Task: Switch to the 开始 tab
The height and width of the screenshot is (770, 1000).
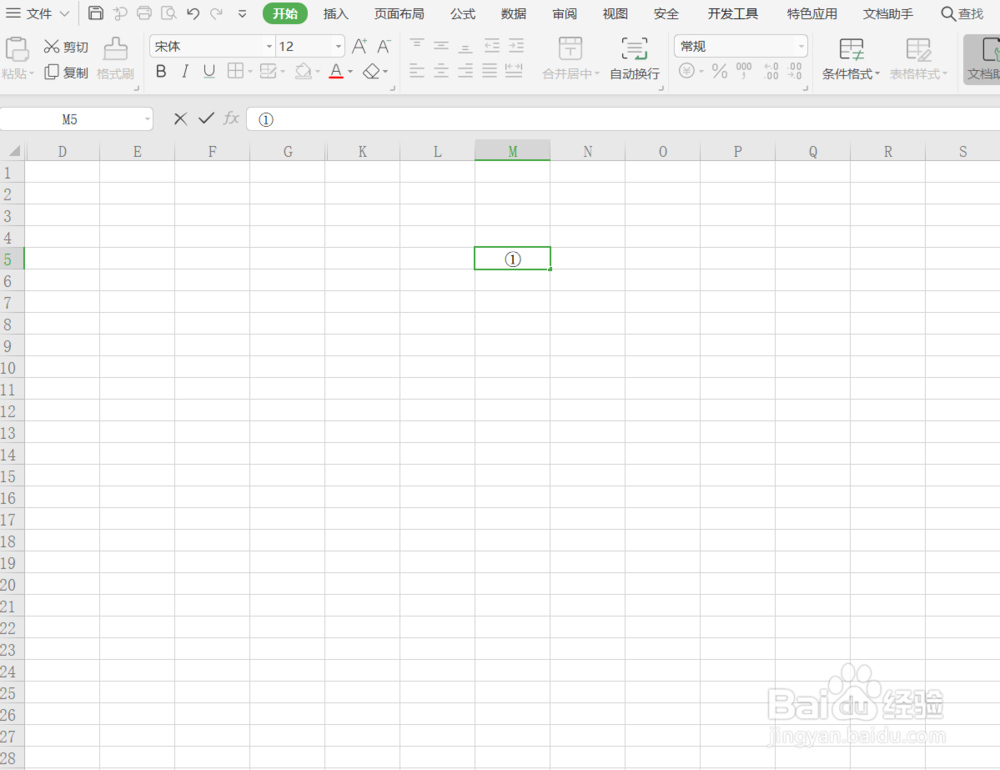Action: point(285,13)
